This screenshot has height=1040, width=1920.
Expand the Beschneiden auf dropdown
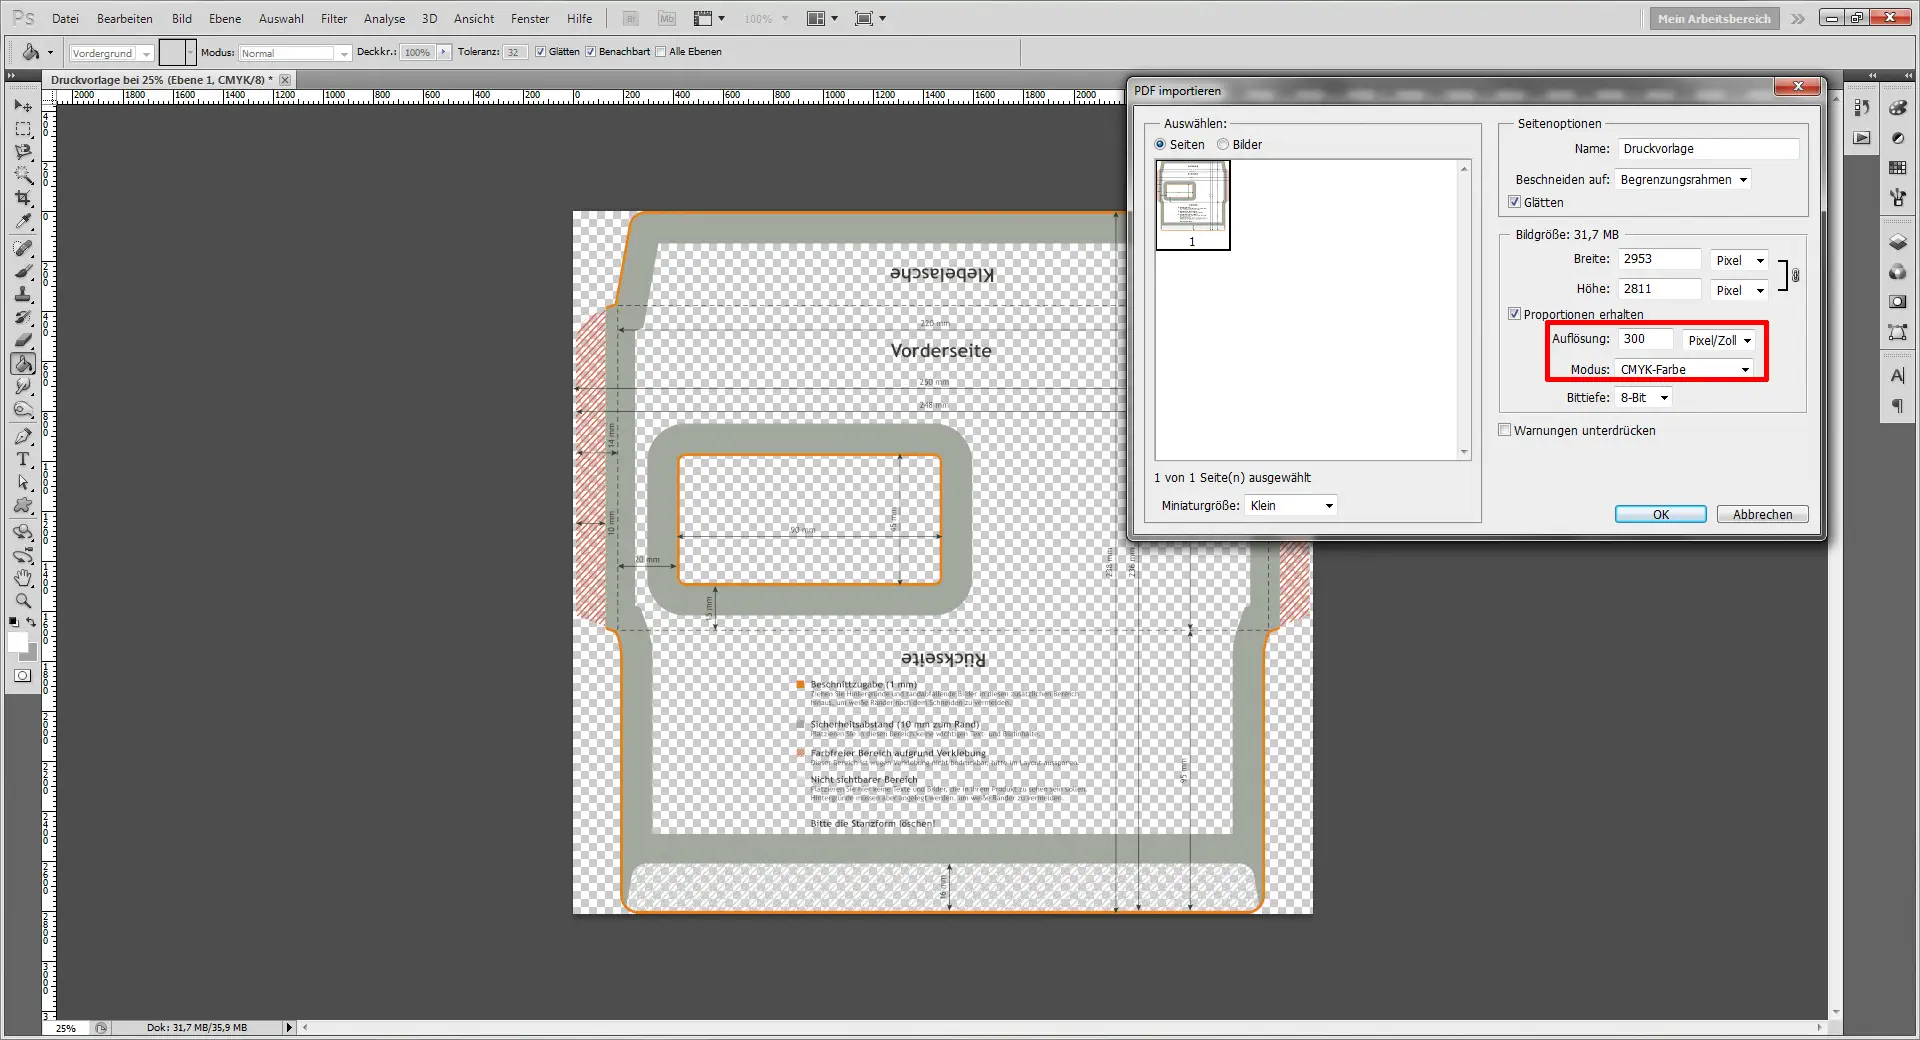click(x=1683, y=180)
